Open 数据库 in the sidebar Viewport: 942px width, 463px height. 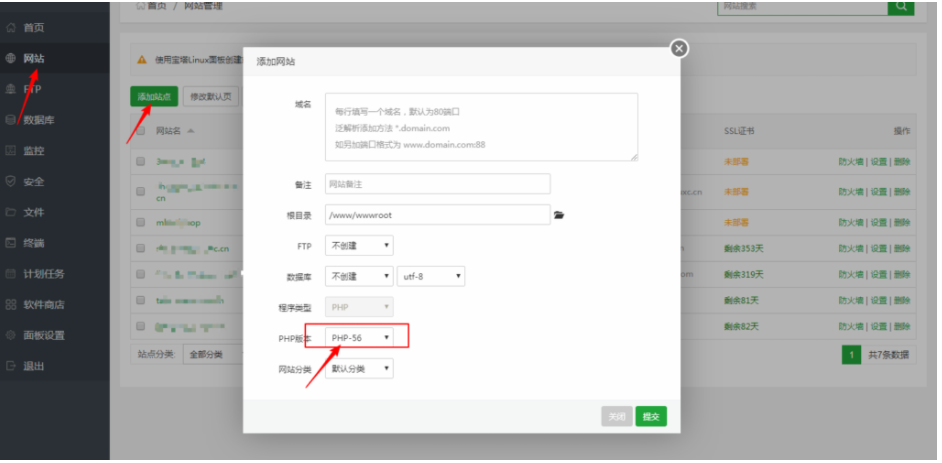(38, 120)
